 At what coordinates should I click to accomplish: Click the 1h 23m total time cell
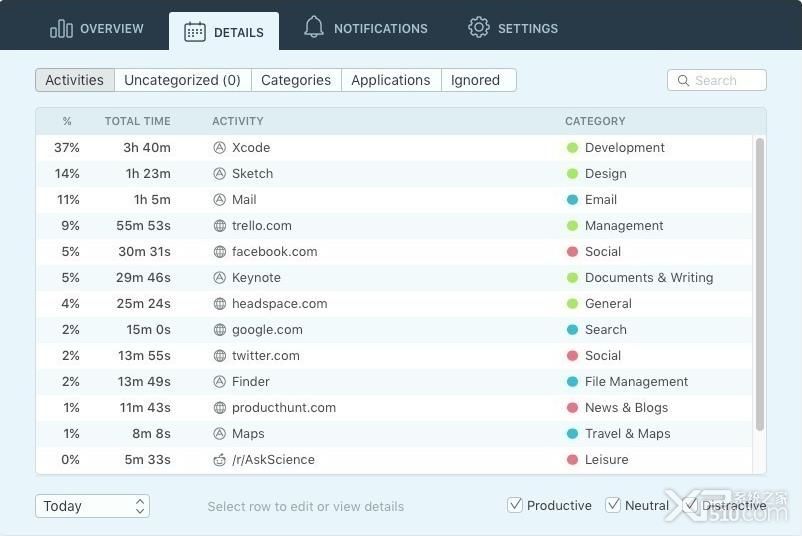pyautogui.click(x=148, y=174)
